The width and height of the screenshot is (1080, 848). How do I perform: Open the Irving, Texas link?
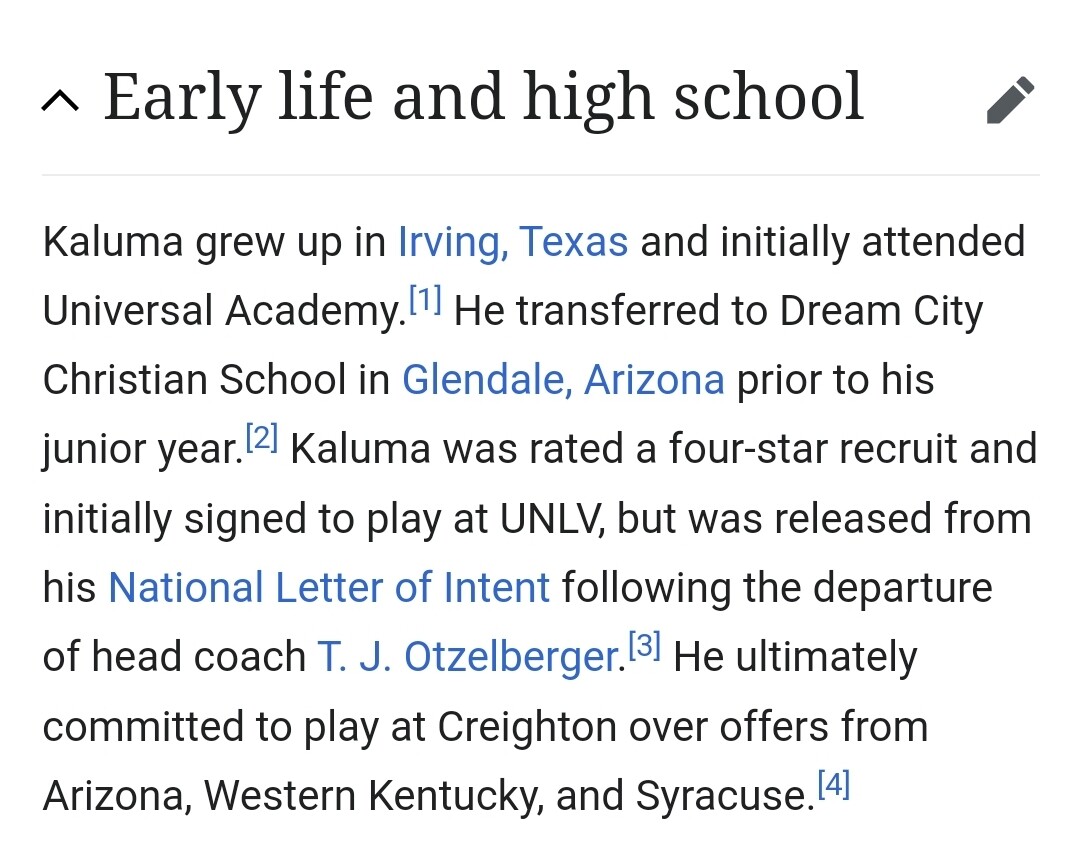513,242
